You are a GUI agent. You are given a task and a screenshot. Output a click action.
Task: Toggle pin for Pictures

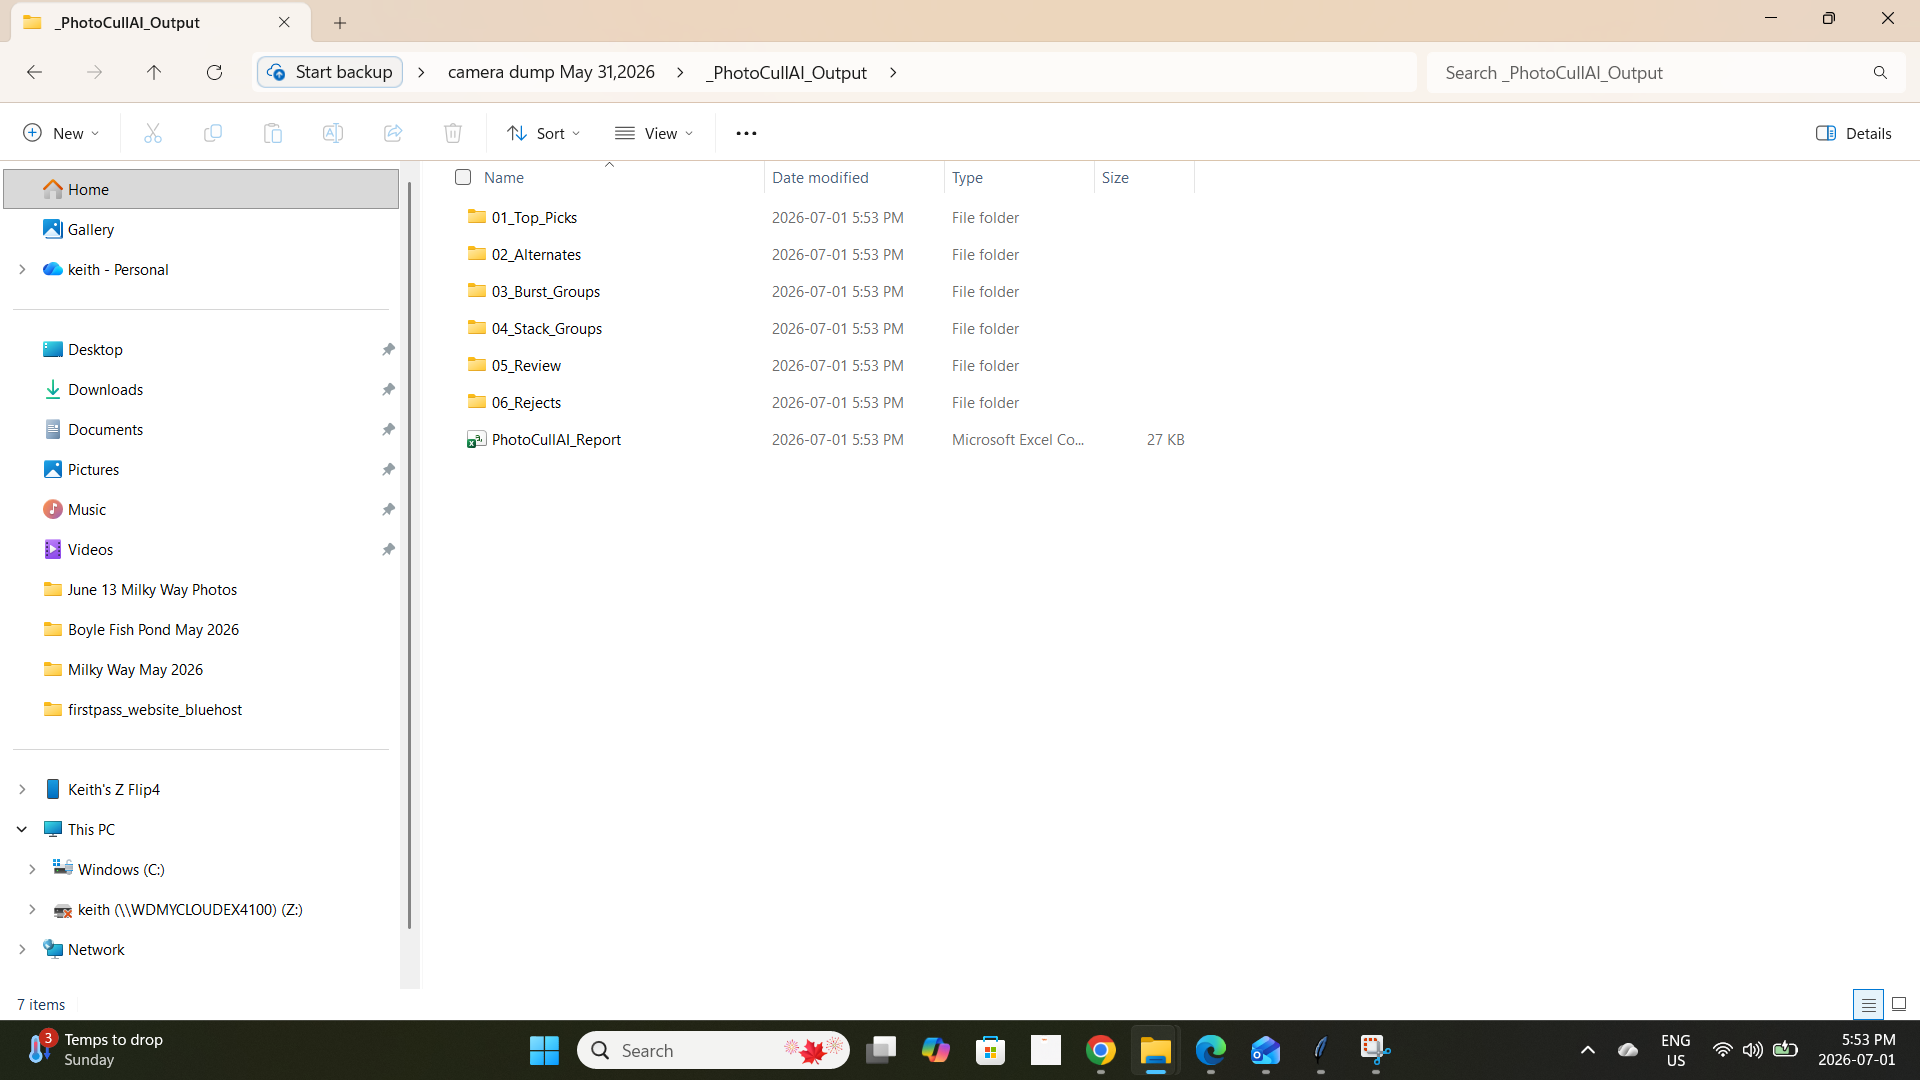click(x=388, y=469)
